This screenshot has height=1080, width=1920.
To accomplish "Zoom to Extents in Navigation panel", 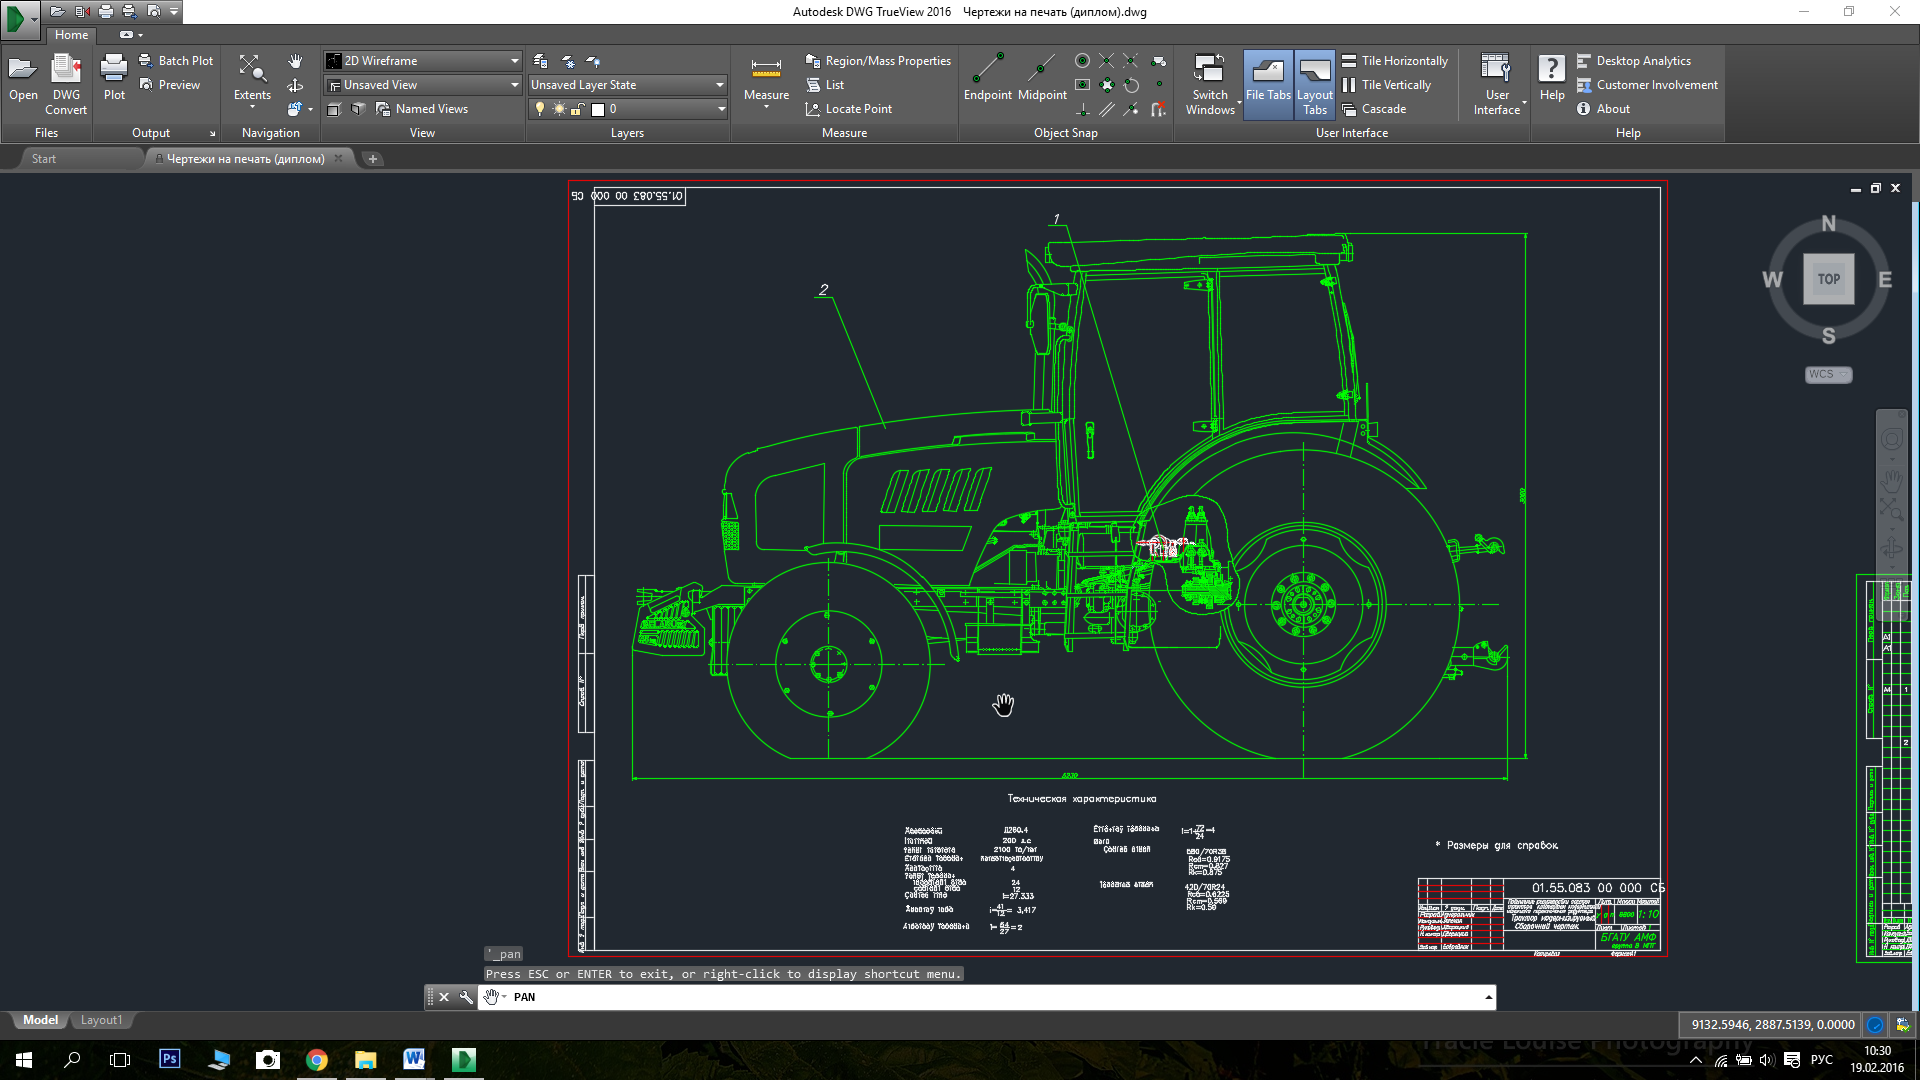I will point(252,79).
